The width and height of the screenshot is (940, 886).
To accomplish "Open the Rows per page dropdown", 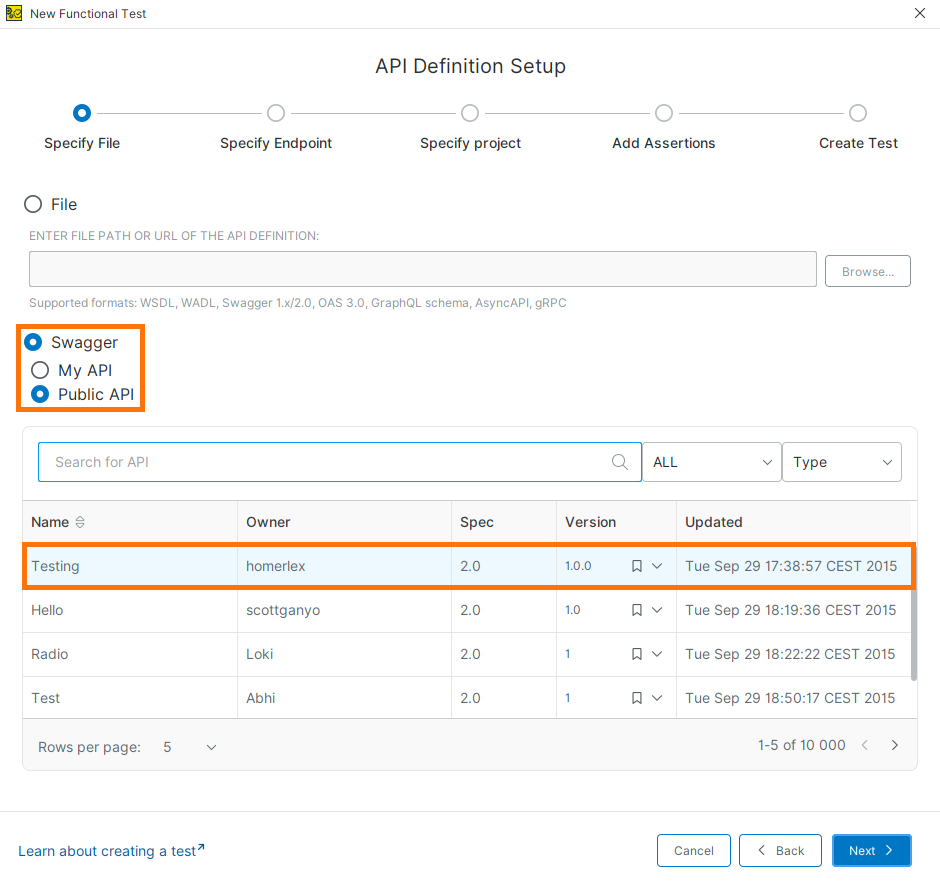I will pyautogui.click(x=190, y=748).
